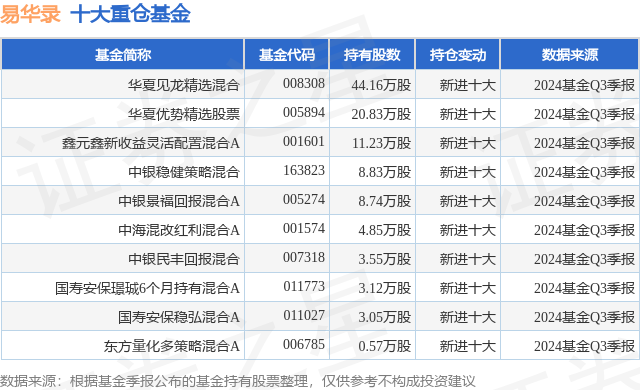The width and height of the screenshot is (640, 390).
Task: Click the 8.74万股 holding value
Action: 384,201
